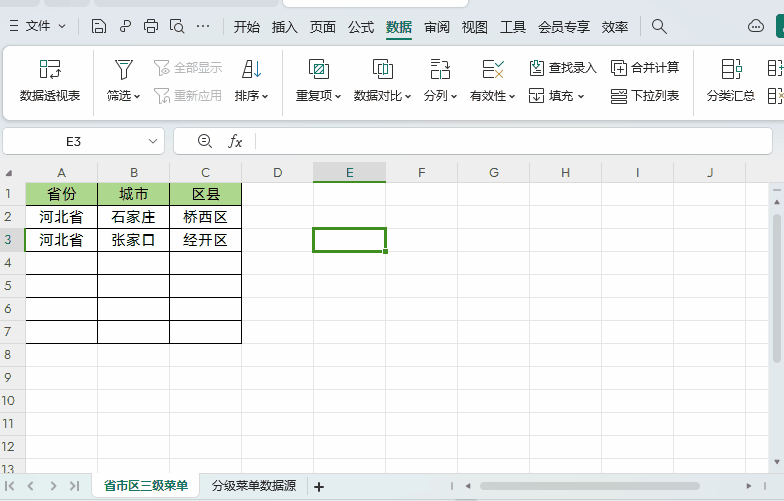Screen dimensions: 784x501
Task: Expand the 筛选 dropdown arrow
Action: pyautogui.click(x=137, y=96)
